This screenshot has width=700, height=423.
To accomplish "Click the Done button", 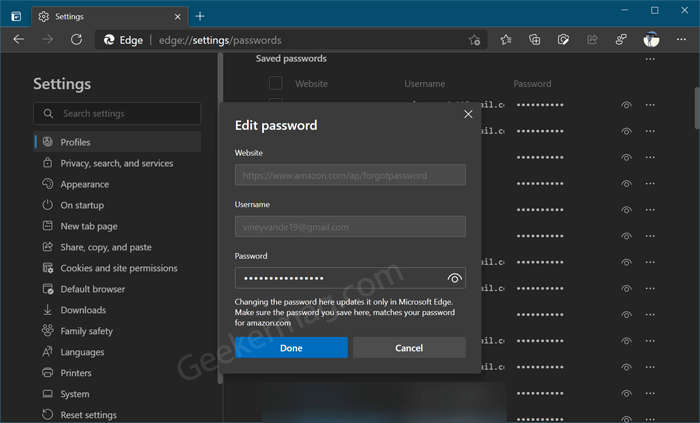I will pos(291,348).
